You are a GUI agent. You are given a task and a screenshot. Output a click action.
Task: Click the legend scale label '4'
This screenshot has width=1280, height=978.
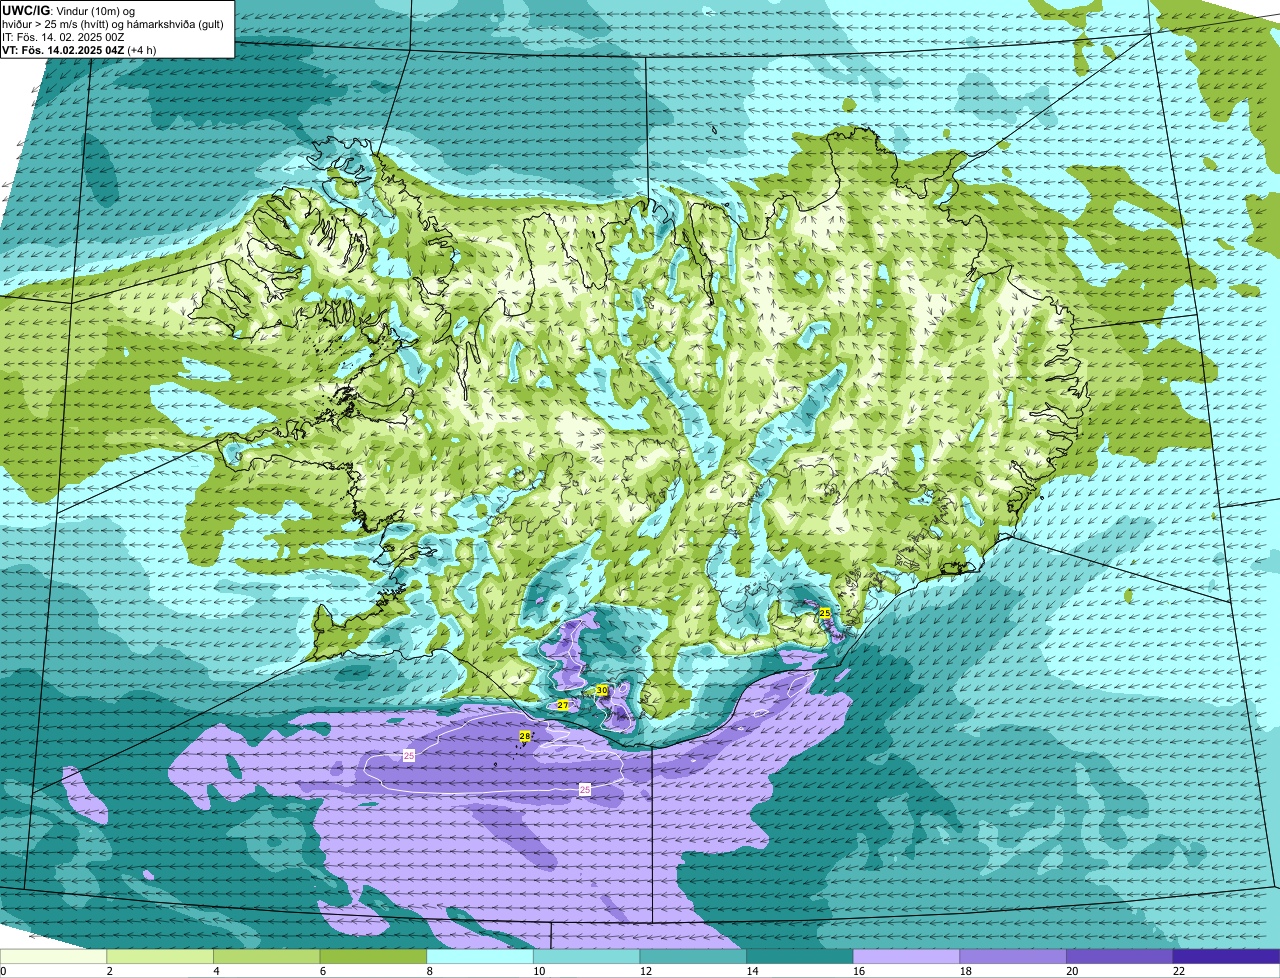pos(216,971)
